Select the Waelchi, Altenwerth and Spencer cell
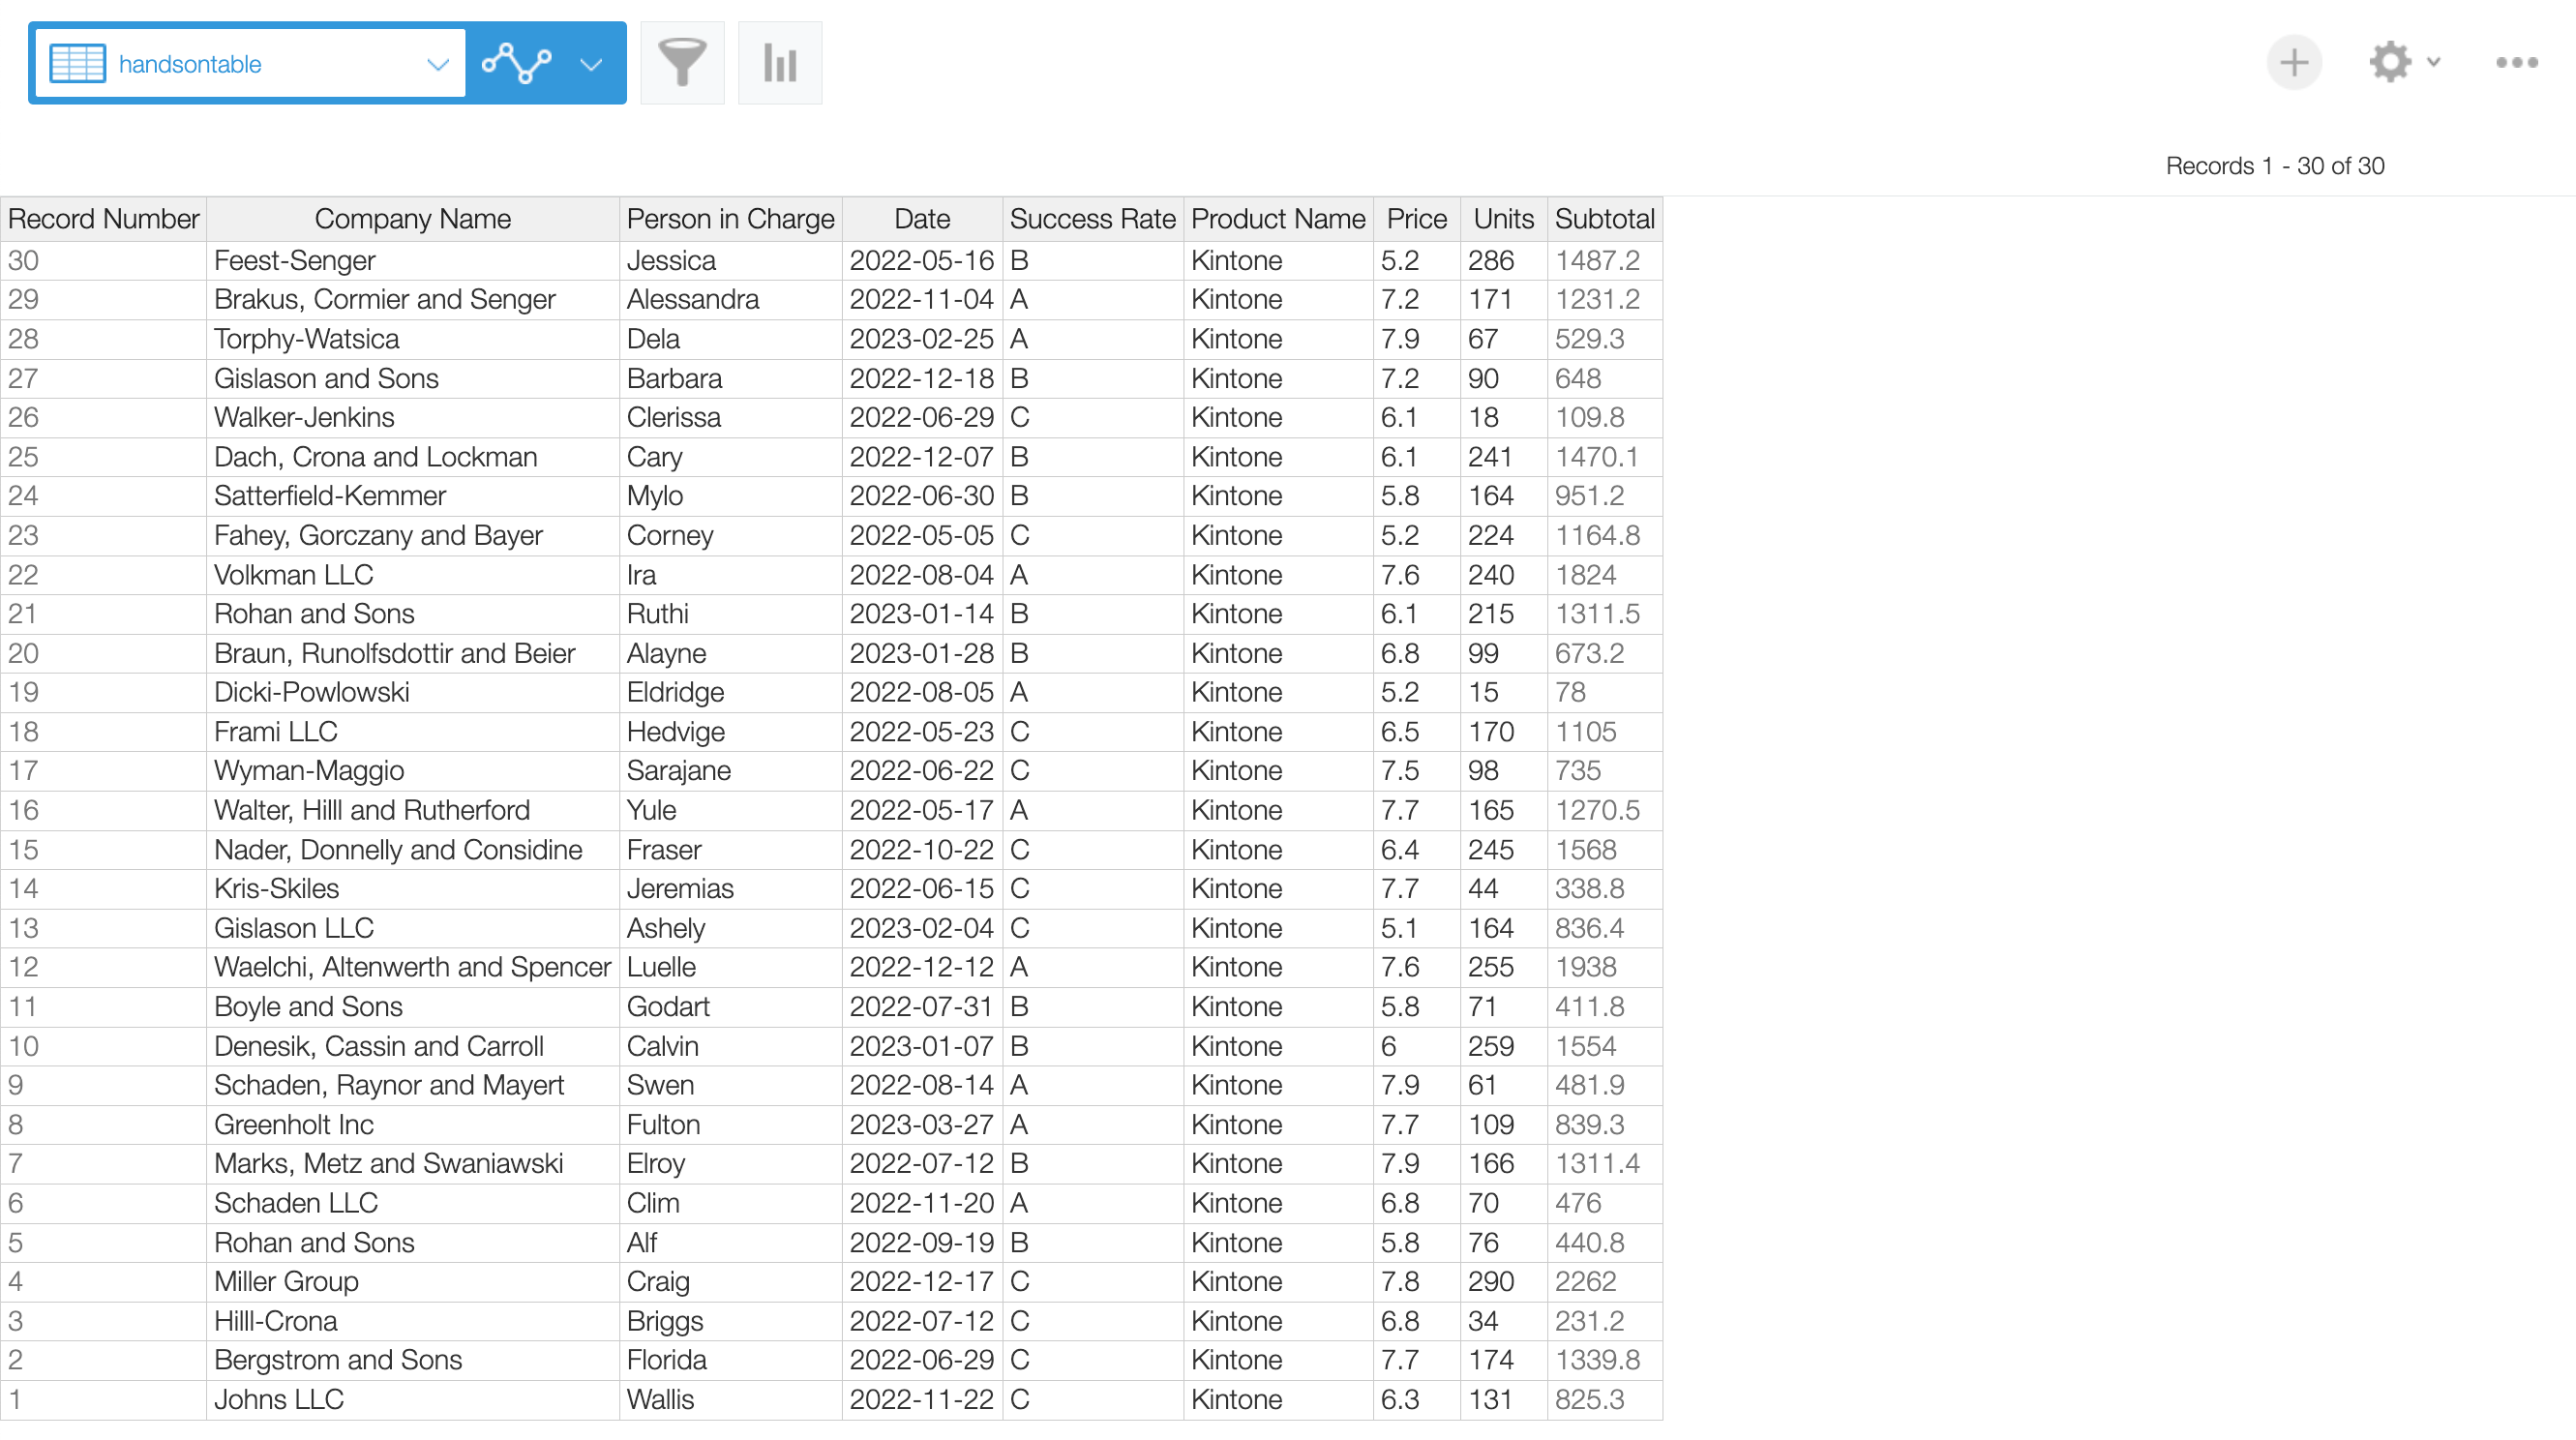This screenshot has height=1440, width=2576. pyautogui.click(x=413, y=968)
